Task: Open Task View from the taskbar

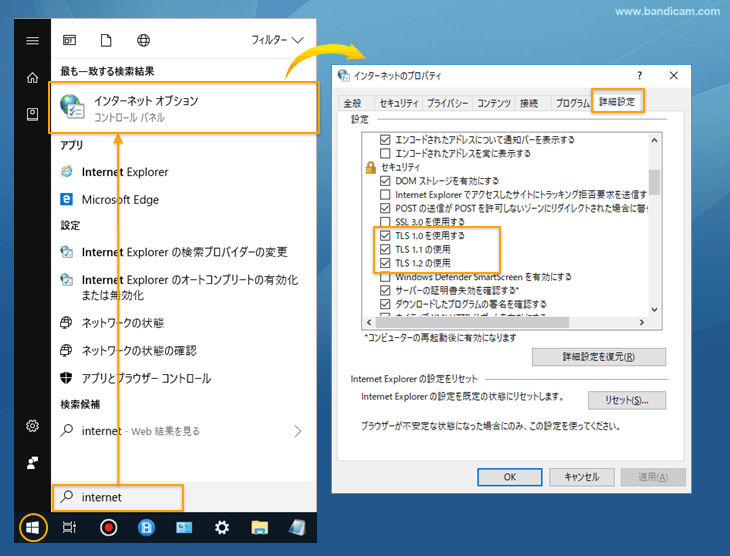Action: click(x=69, y=527)
